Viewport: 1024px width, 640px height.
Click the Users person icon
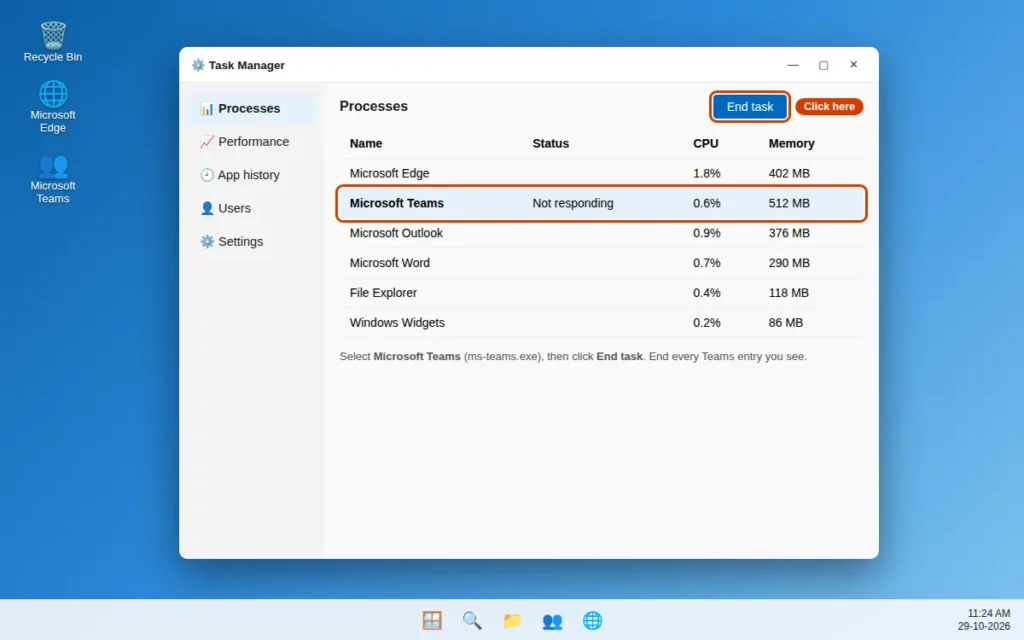pos(207,208)
